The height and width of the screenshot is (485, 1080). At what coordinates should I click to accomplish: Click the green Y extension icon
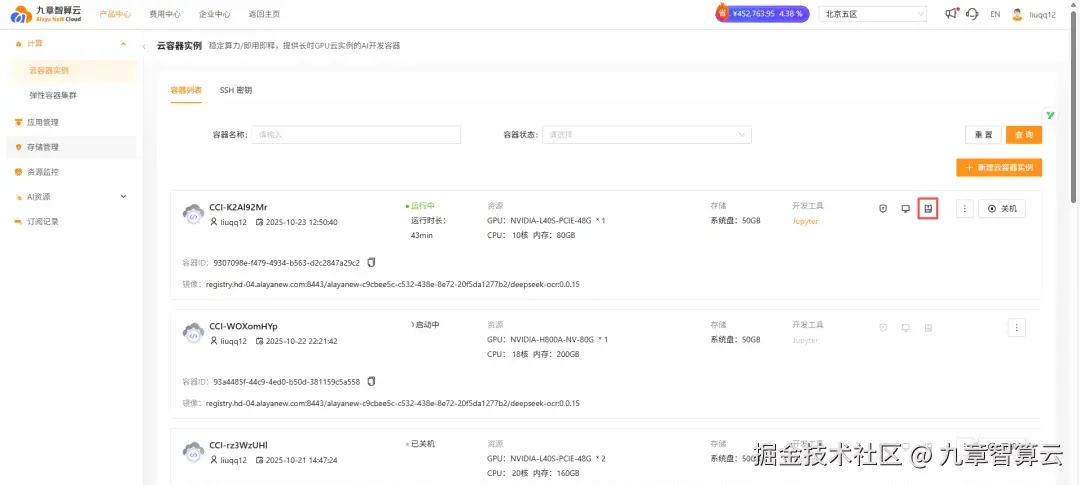point(1050,115)
